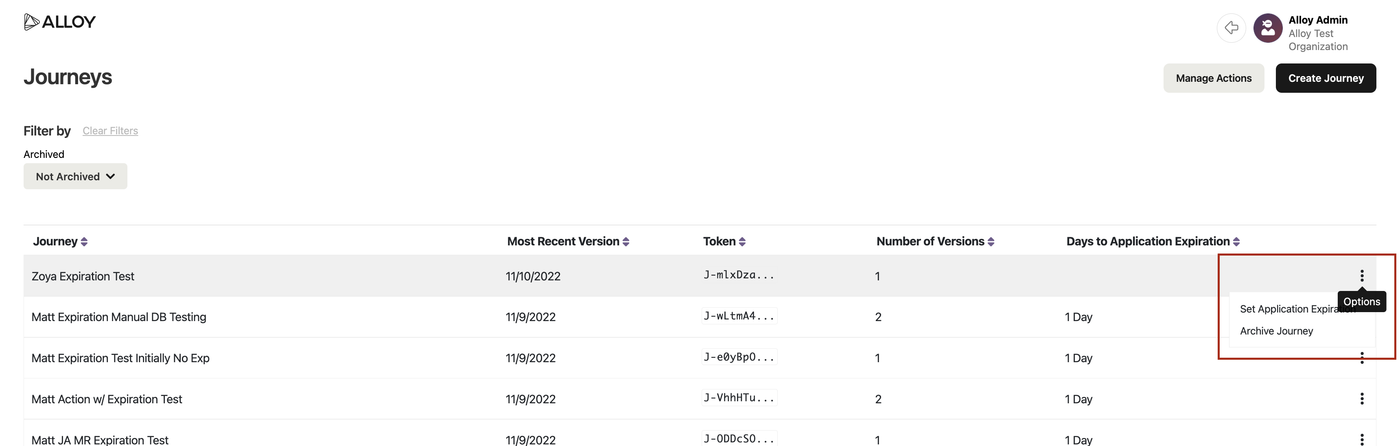The width and height of the screenshot is (1400, 446).
Task: Choose Archive Journey from the menu
Action: [x=1276, y=331]
